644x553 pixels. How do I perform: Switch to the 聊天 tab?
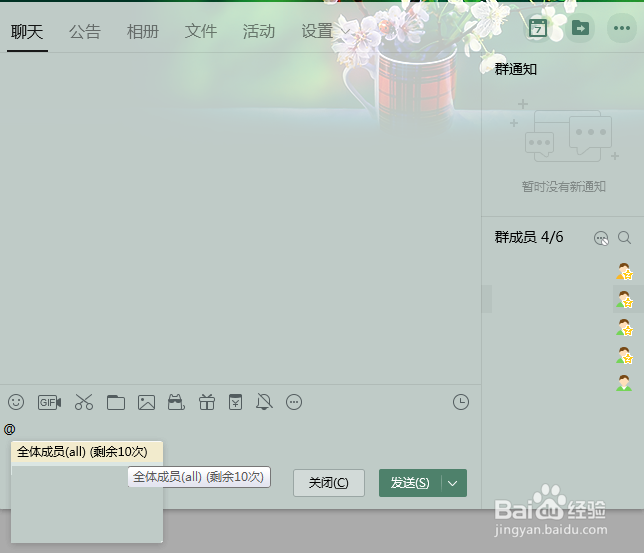(27, 32)
